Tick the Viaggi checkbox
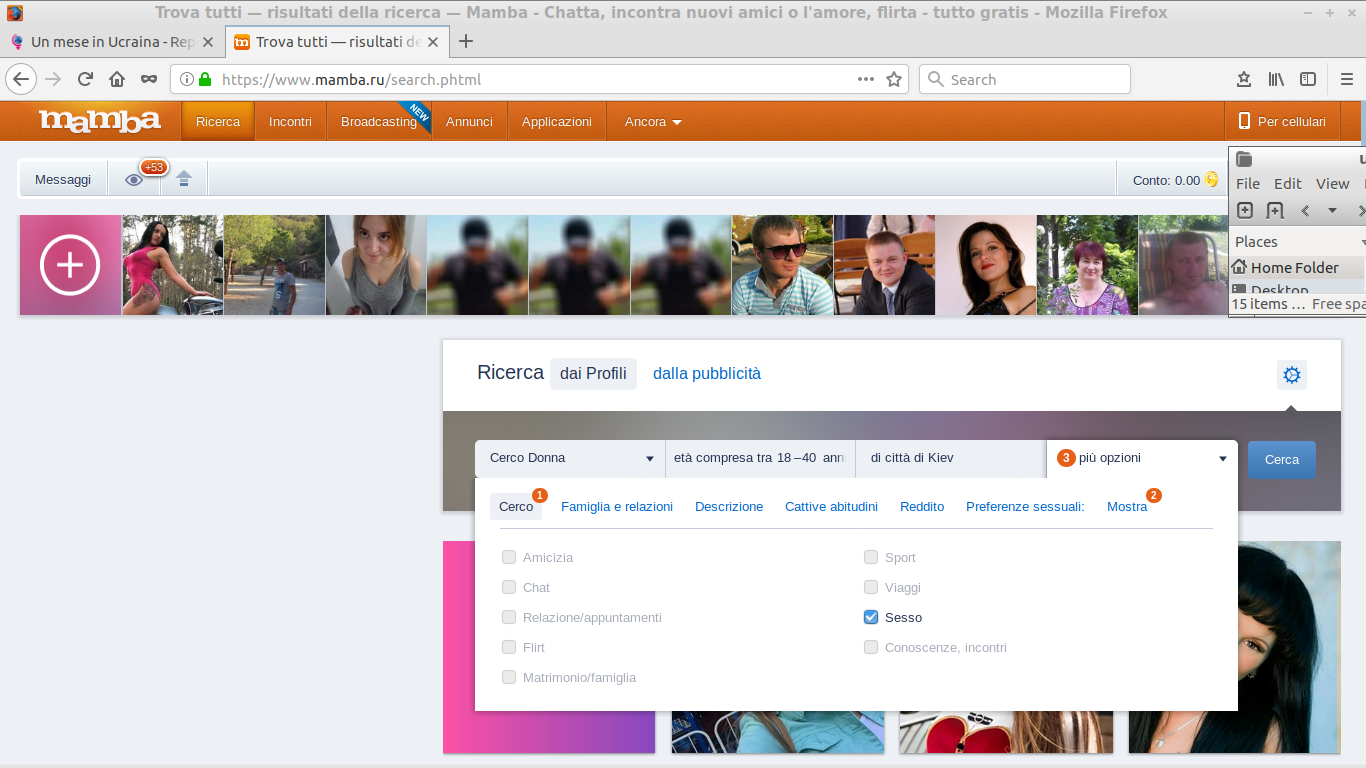1366x768 pixels. pos(871,587)
